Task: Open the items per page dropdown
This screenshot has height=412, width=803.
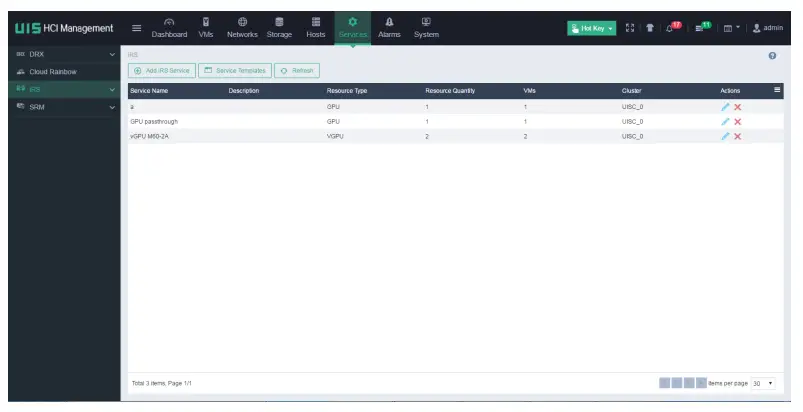Action: tap(763, 383)
